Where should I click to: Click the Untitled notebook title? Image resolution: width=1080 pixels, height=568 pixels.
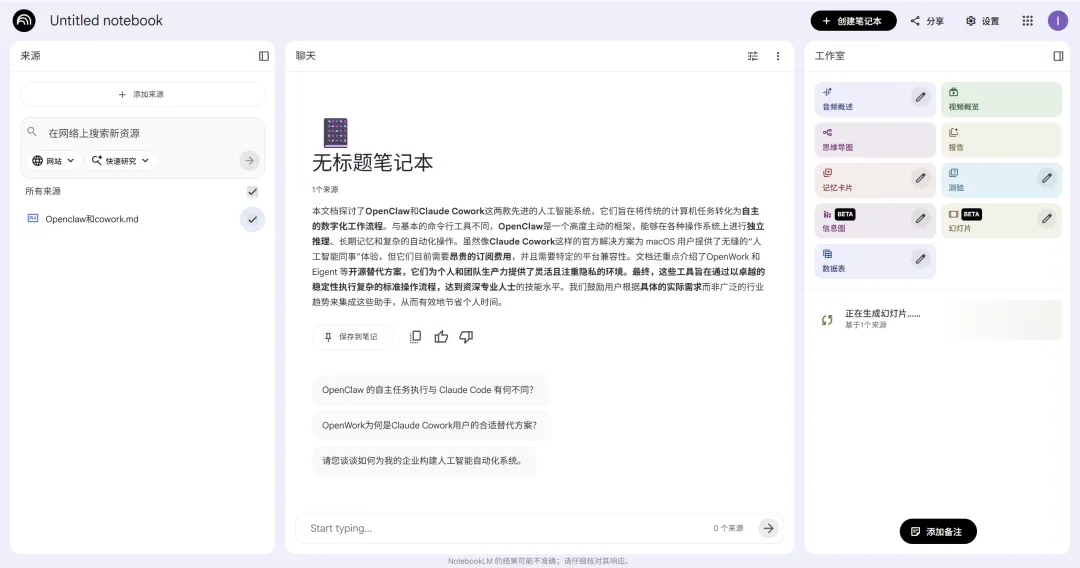(x=106, y=21)
